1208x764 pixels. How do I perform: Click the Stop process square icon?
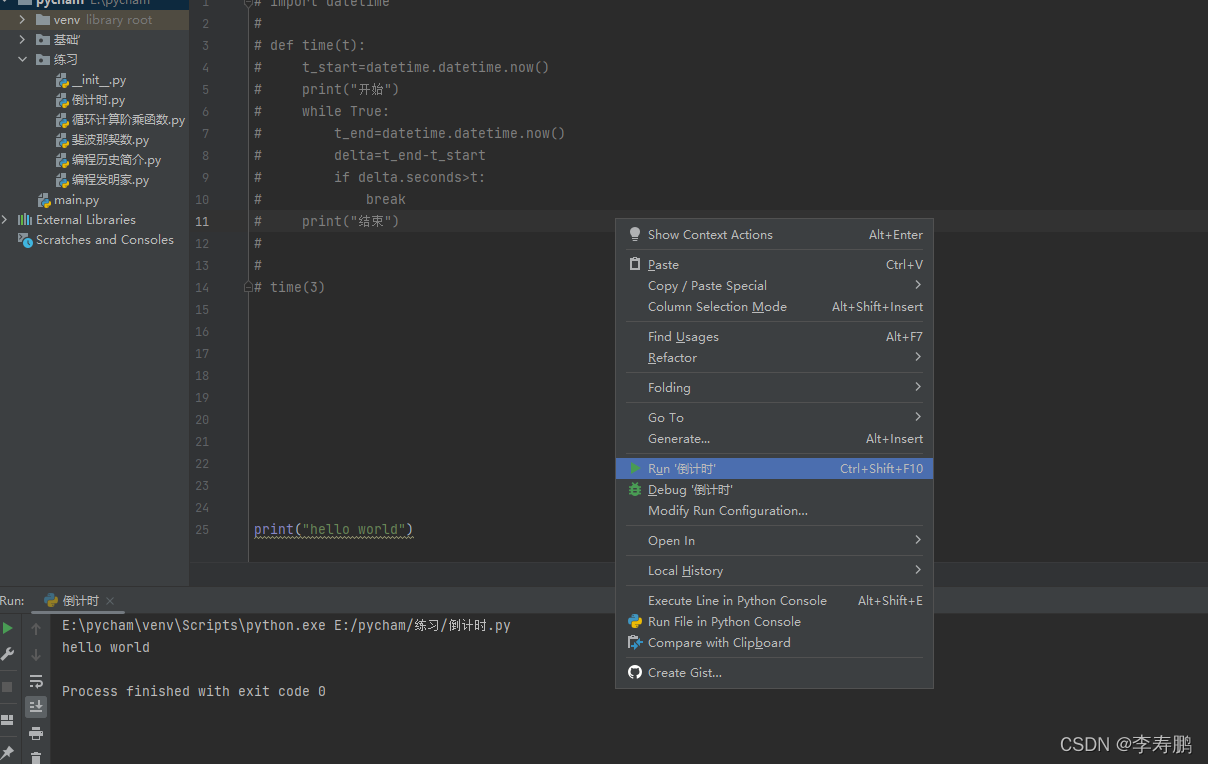click(x=8, y=687)
